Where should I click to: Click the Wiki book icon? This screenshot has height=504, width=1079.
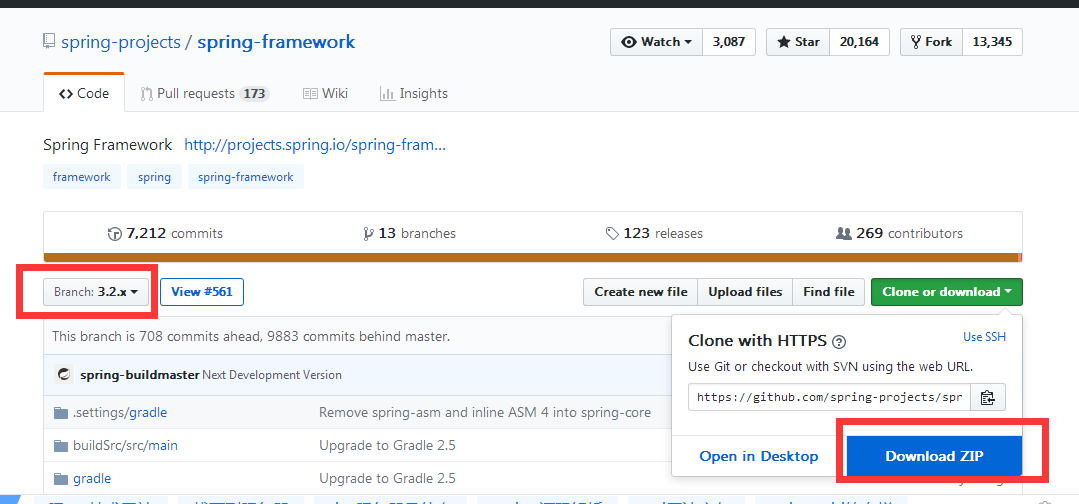310,93
